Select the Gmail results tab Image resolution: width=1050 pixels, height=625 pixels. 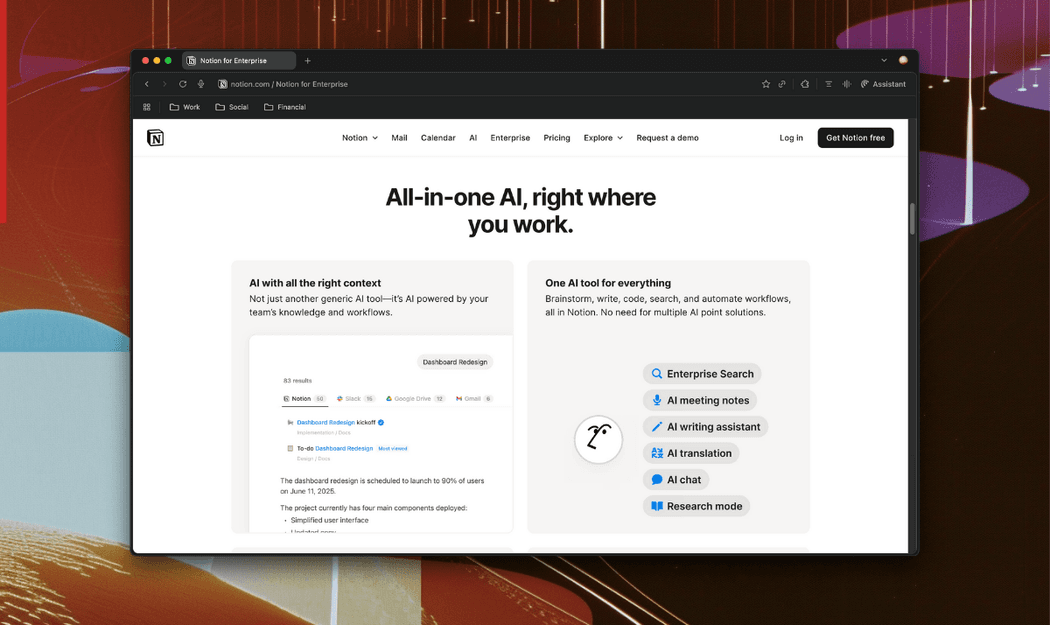[474, 399]
